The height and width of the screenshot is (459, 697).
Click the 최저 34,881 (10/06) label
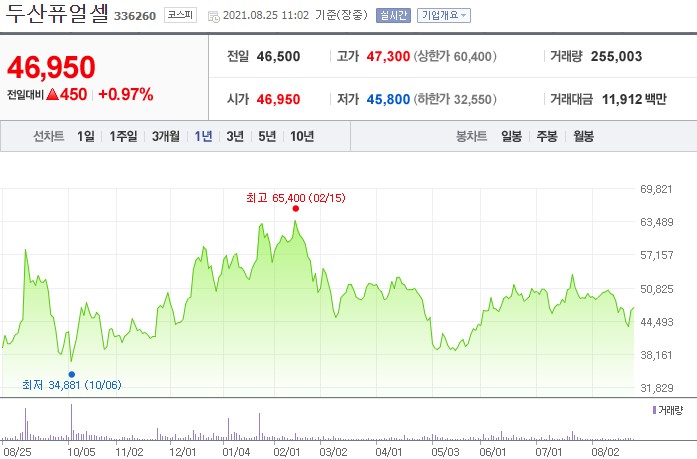(72, 385)
